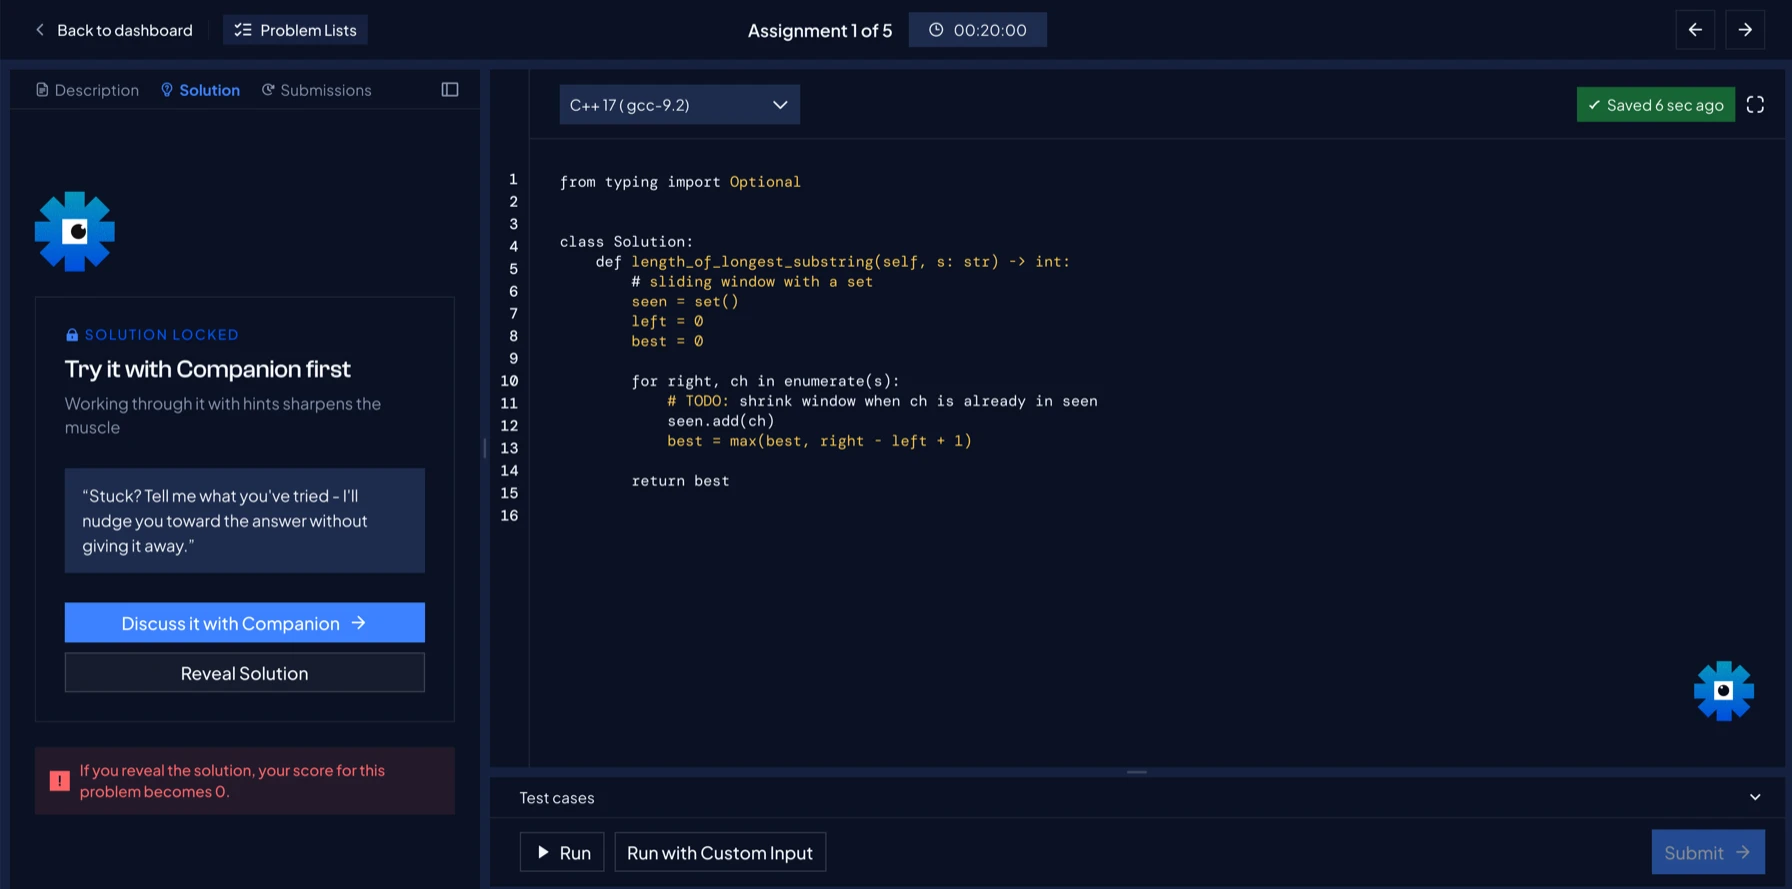Go to previous assignment arrow
The width and height of the screenshot is (1792, 889).
[1695, 30]
